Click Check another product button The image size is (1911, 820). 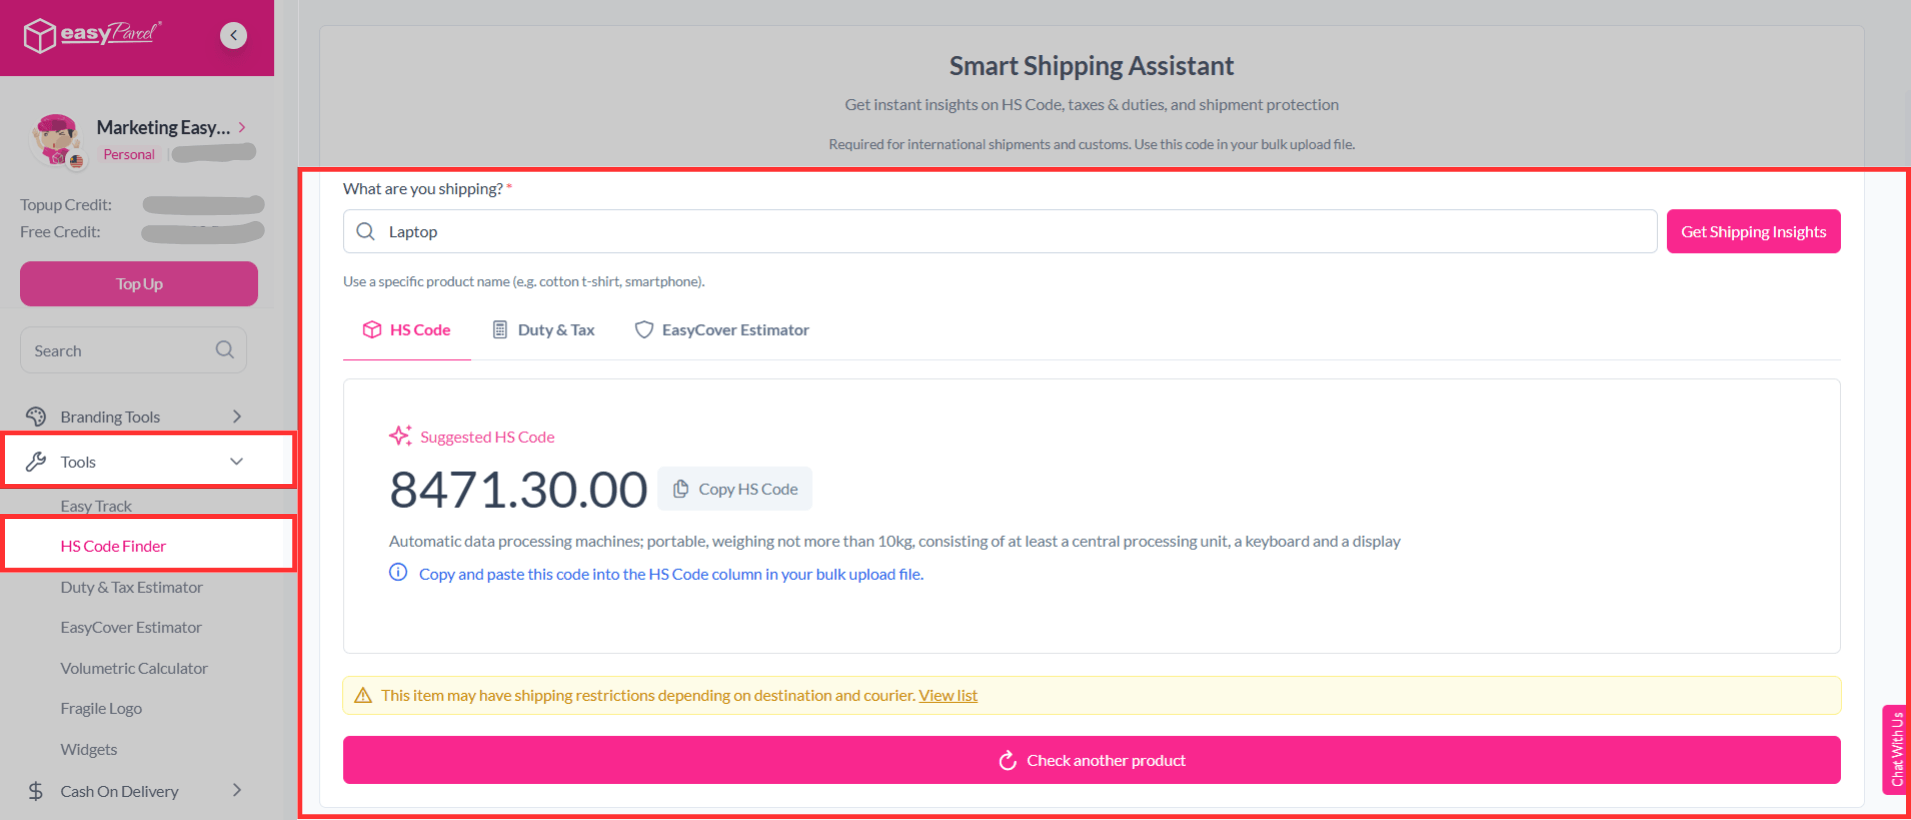pyautogui.click(x=1091, y=761)
